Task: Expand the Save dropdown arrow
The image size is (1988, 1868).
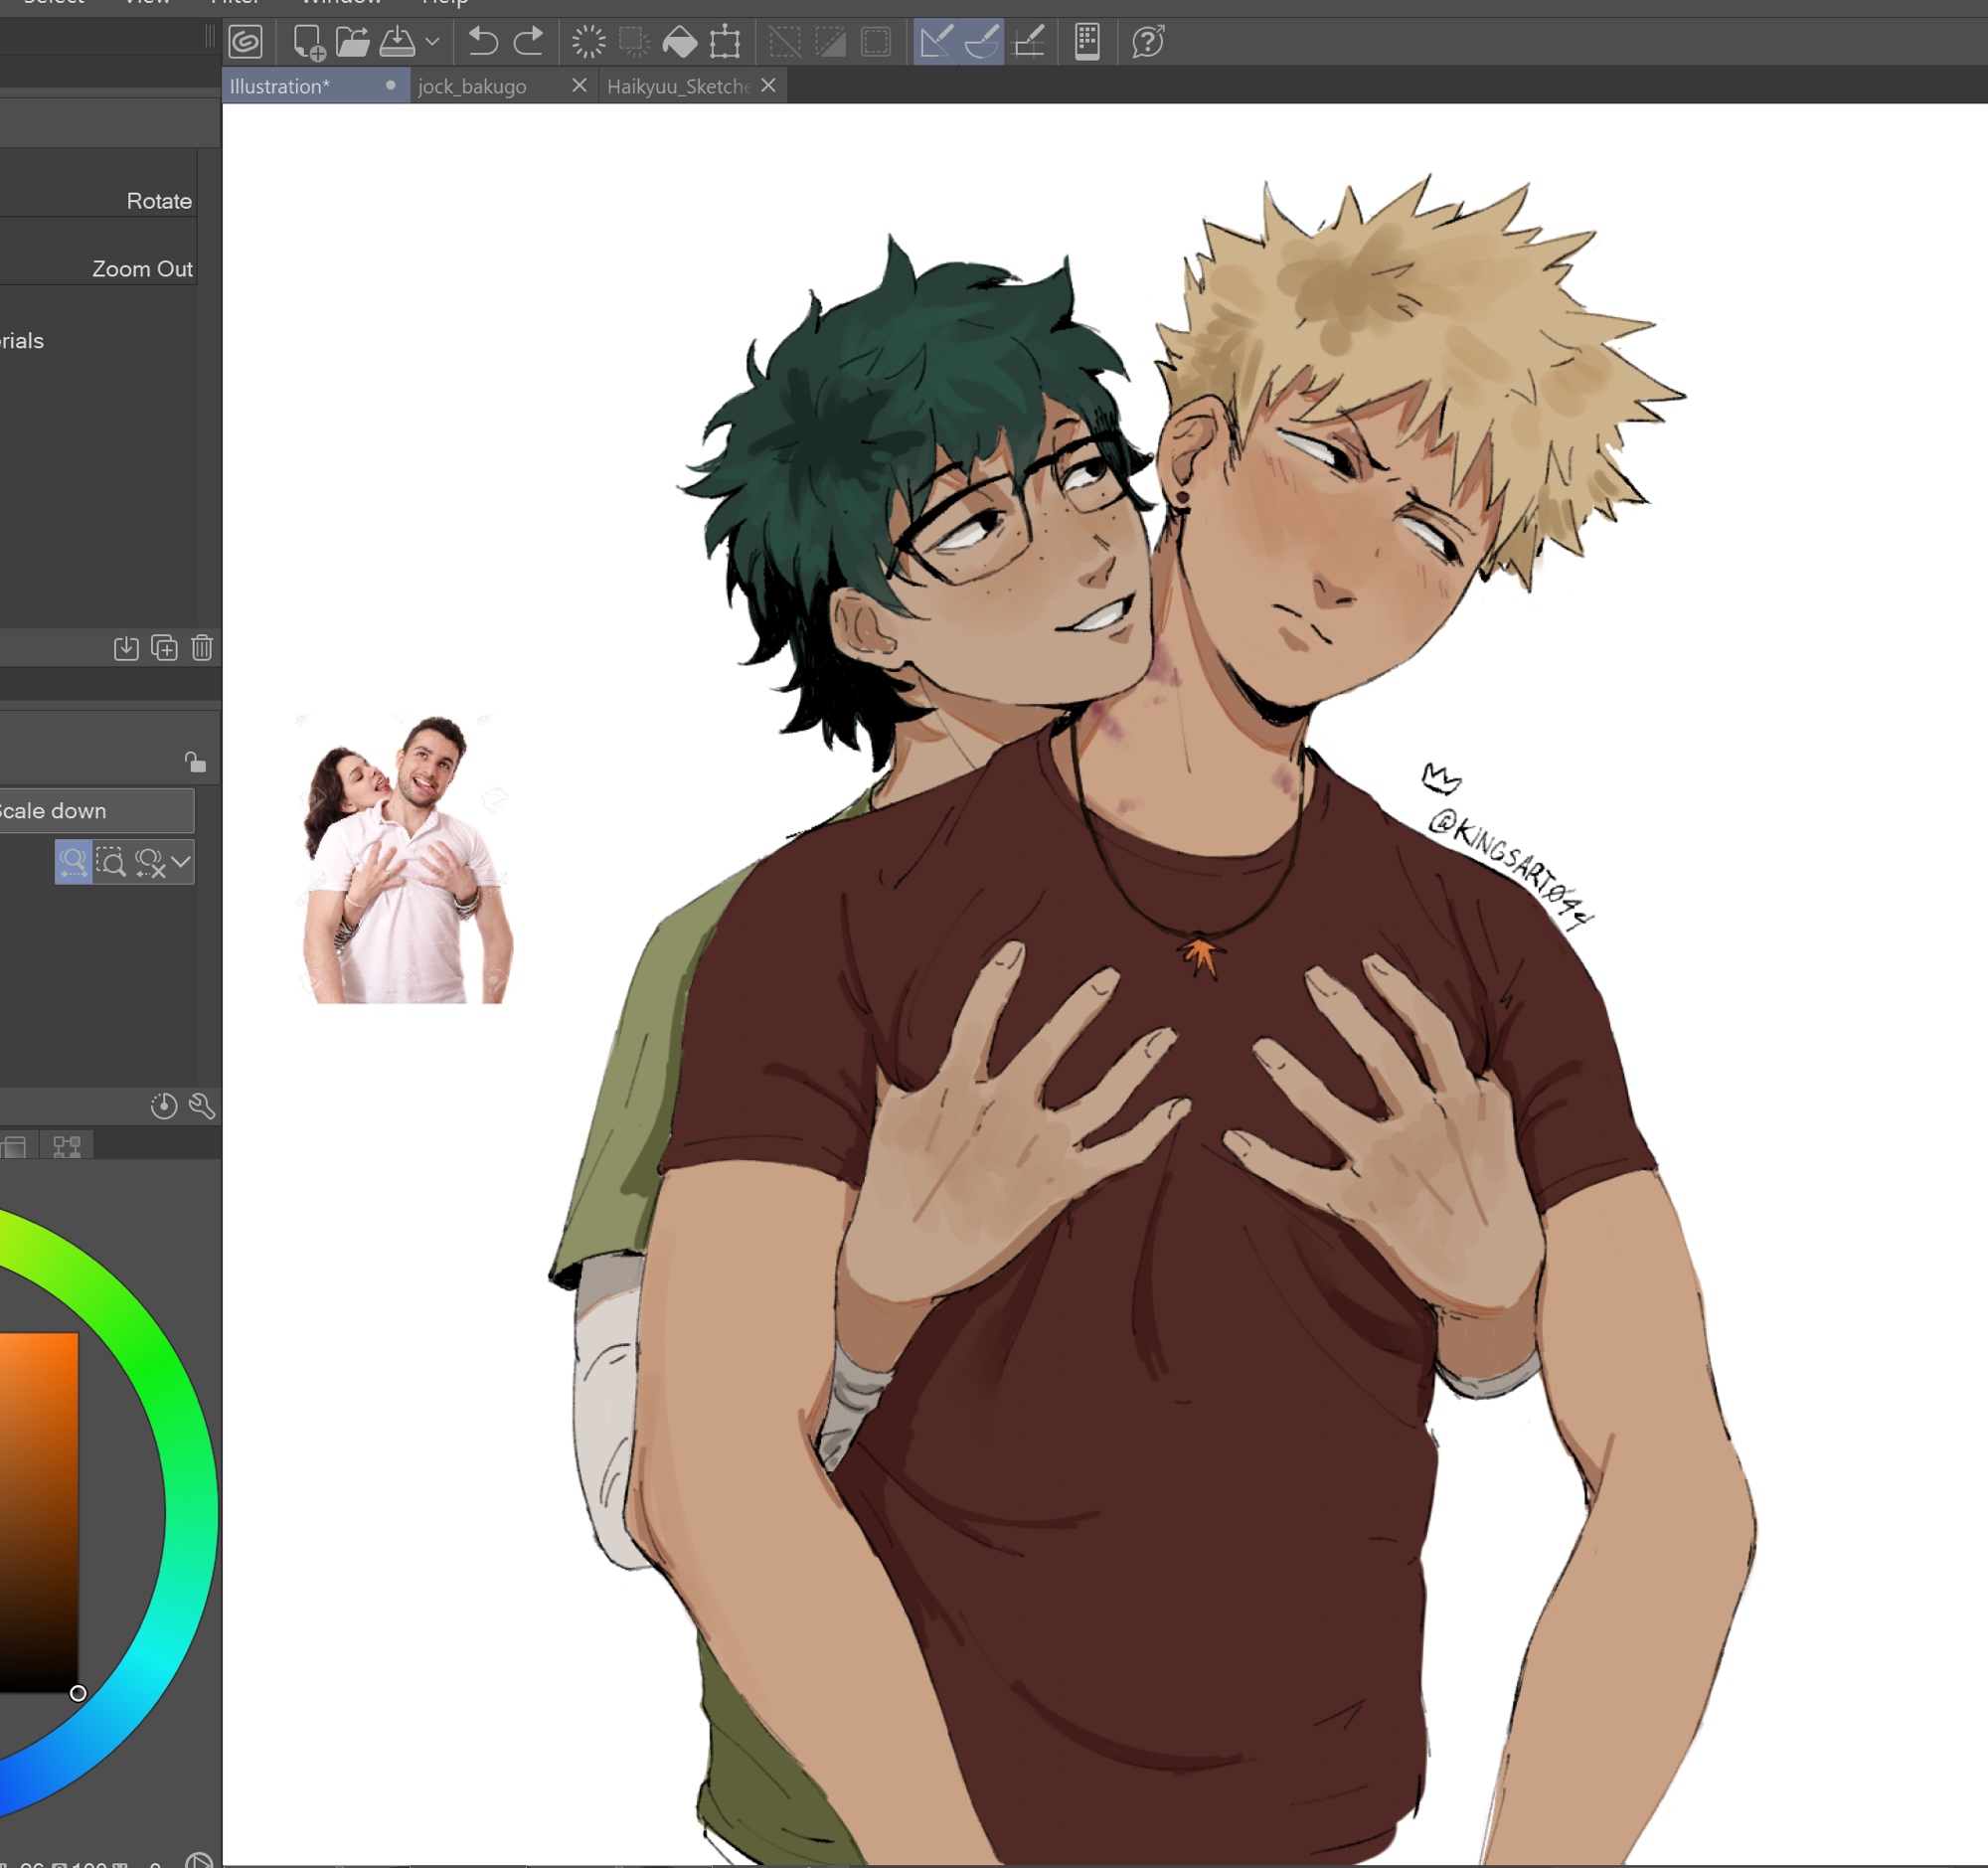Action: point(432,42)
